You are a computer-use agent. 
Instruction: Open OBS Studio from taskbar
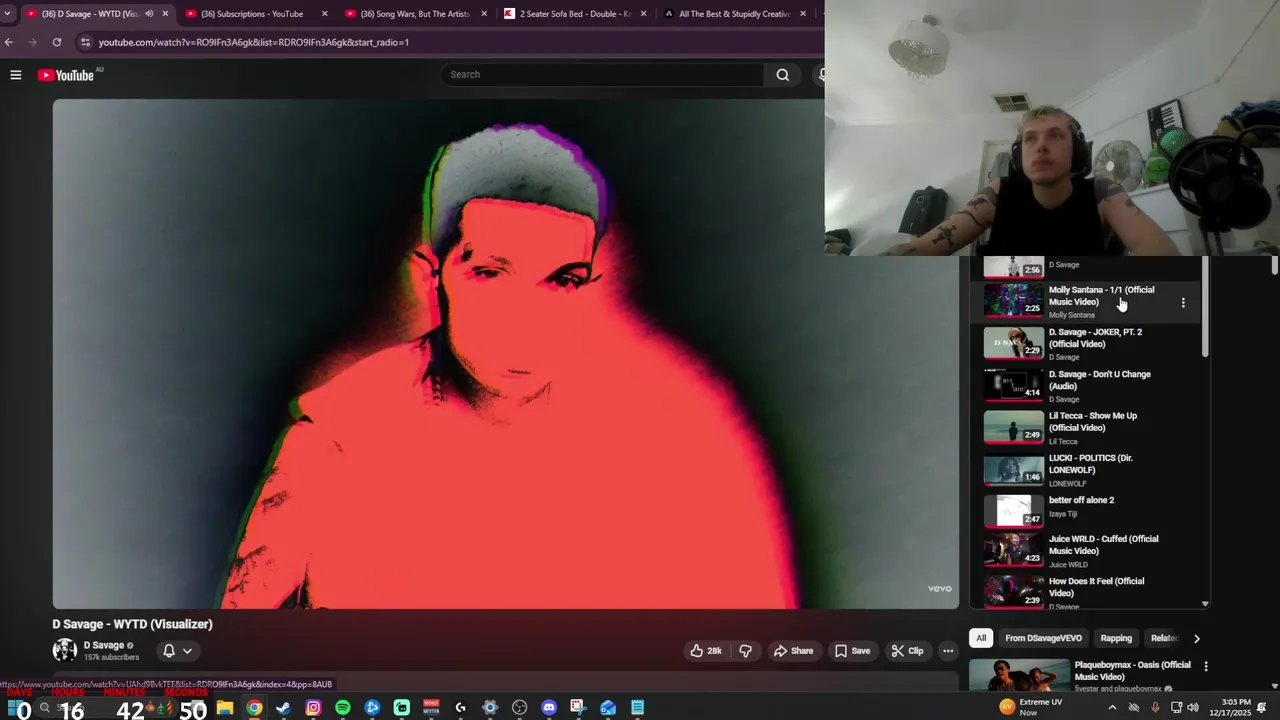point(519,708)
